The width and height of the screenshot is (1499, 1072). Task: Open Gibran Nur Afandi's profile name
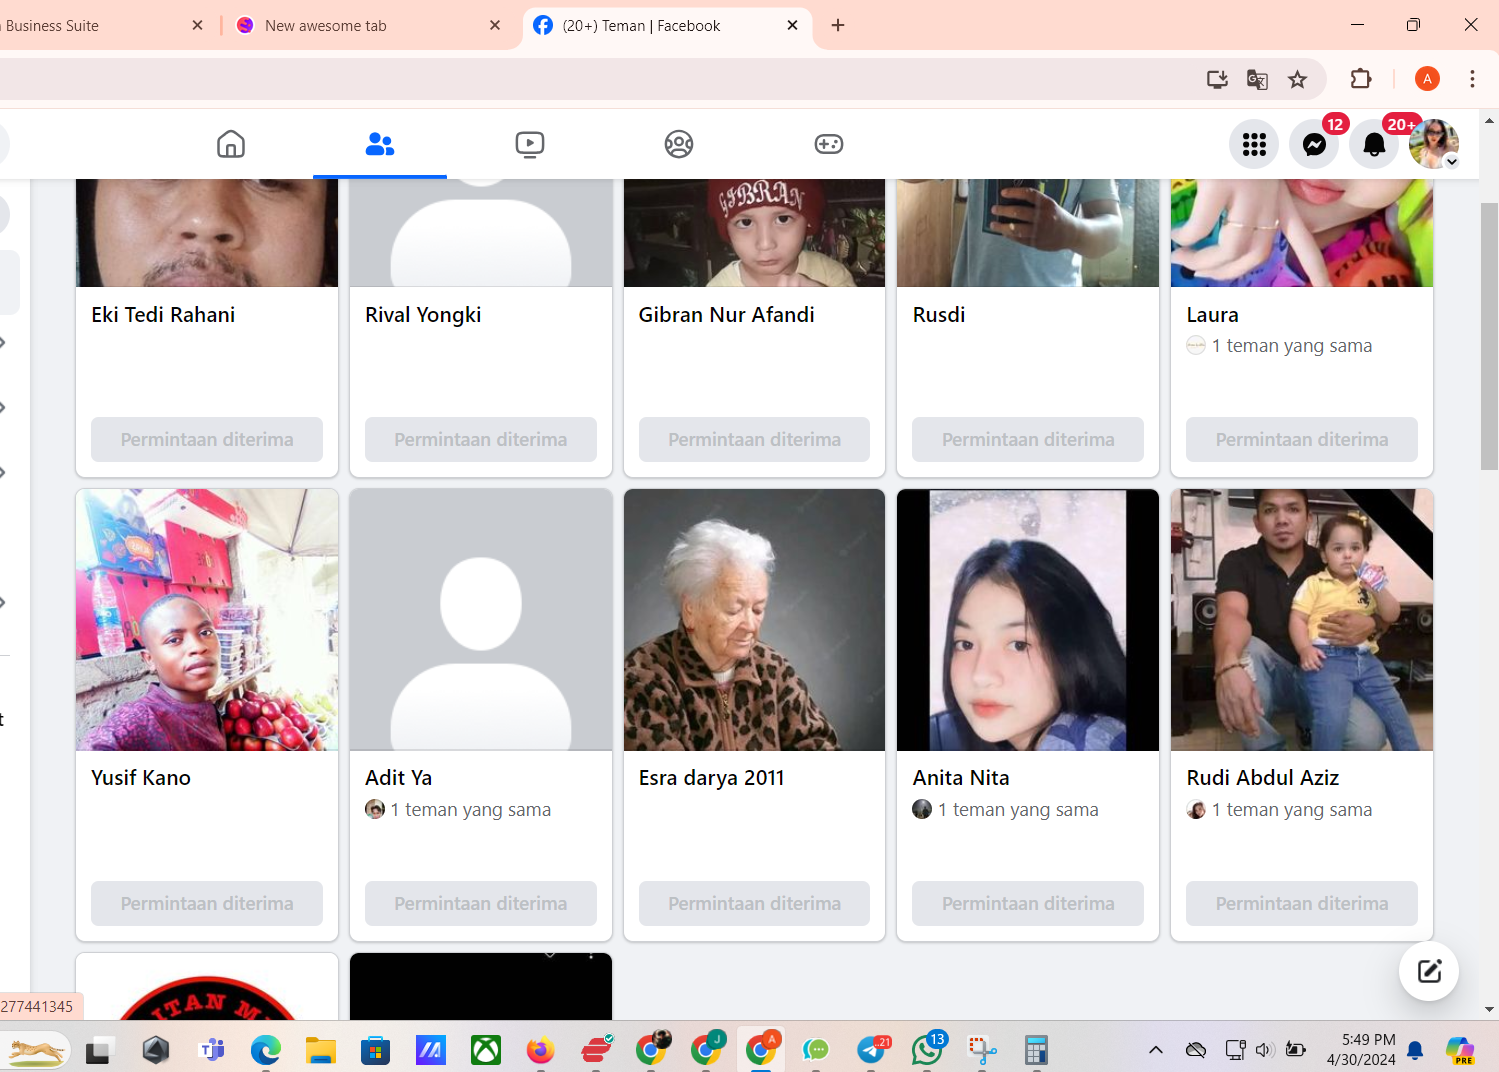[x=727, y=315]
